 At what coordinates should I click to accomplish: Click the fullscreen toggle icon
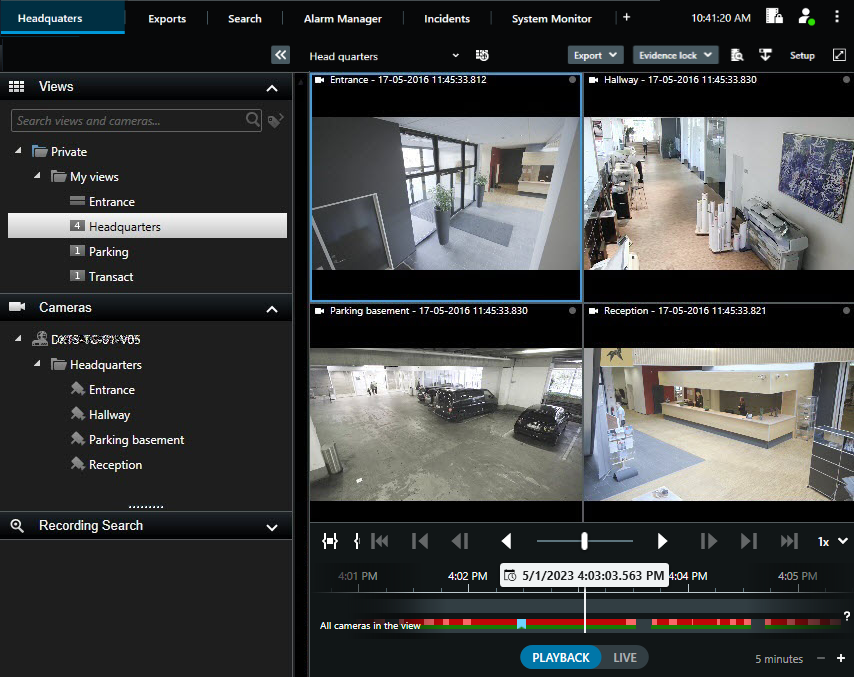(838, 55)
